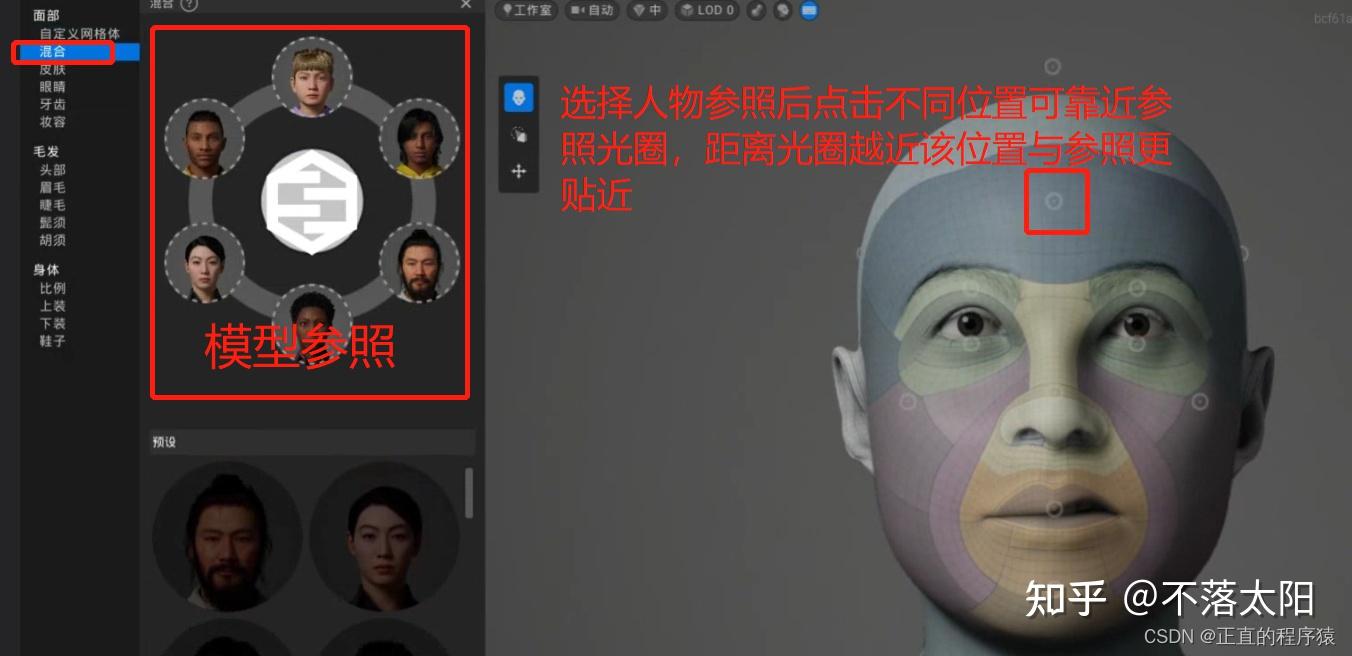Select the face Blend tool in viewport toolbar
The width and height of the screenshot is (1352, 656).
[519, 98]
